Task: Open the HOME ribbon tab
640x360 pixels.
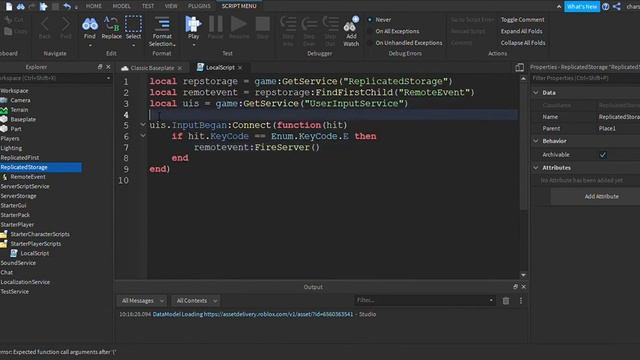Action: [93, 6]
